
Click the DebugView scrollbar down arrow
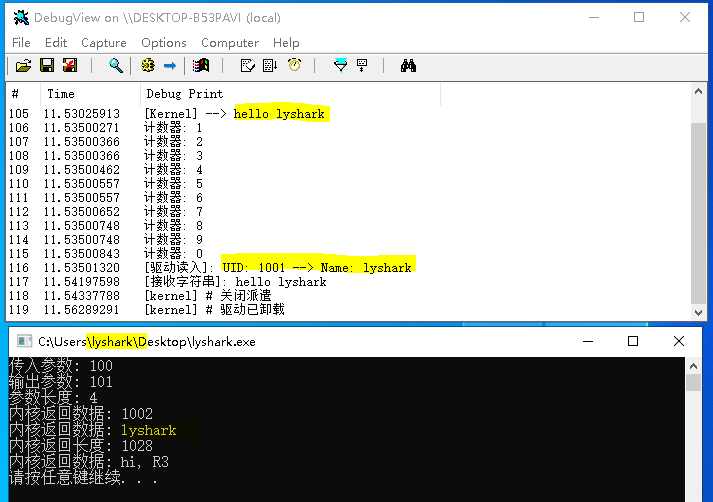[698, 313]
